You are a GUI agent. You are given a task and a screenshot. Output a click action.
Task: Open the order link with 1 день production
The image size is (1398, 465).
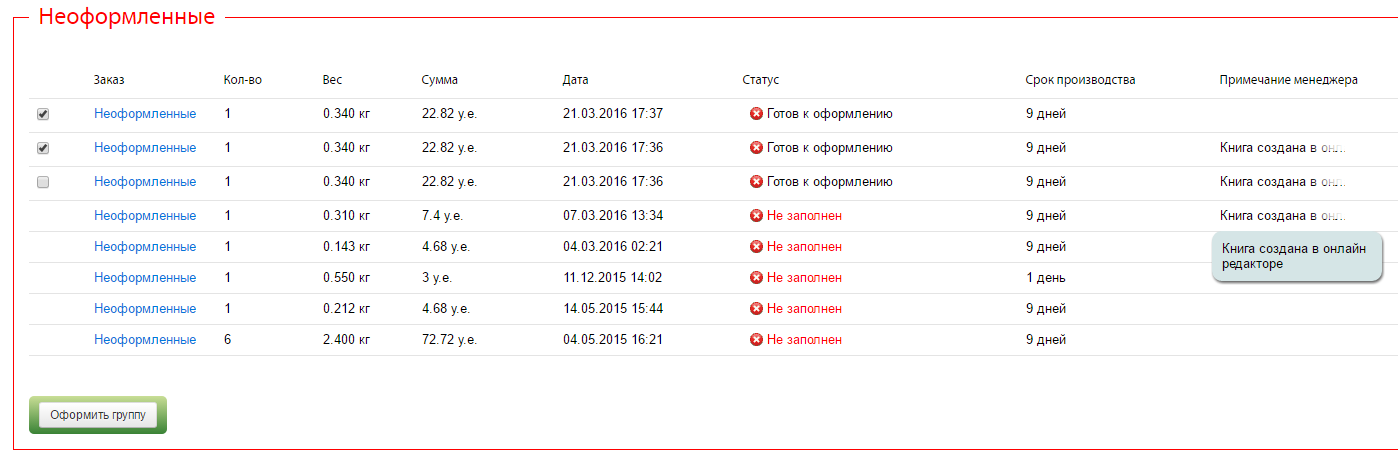pyautogui.click(x=145, y=278)
